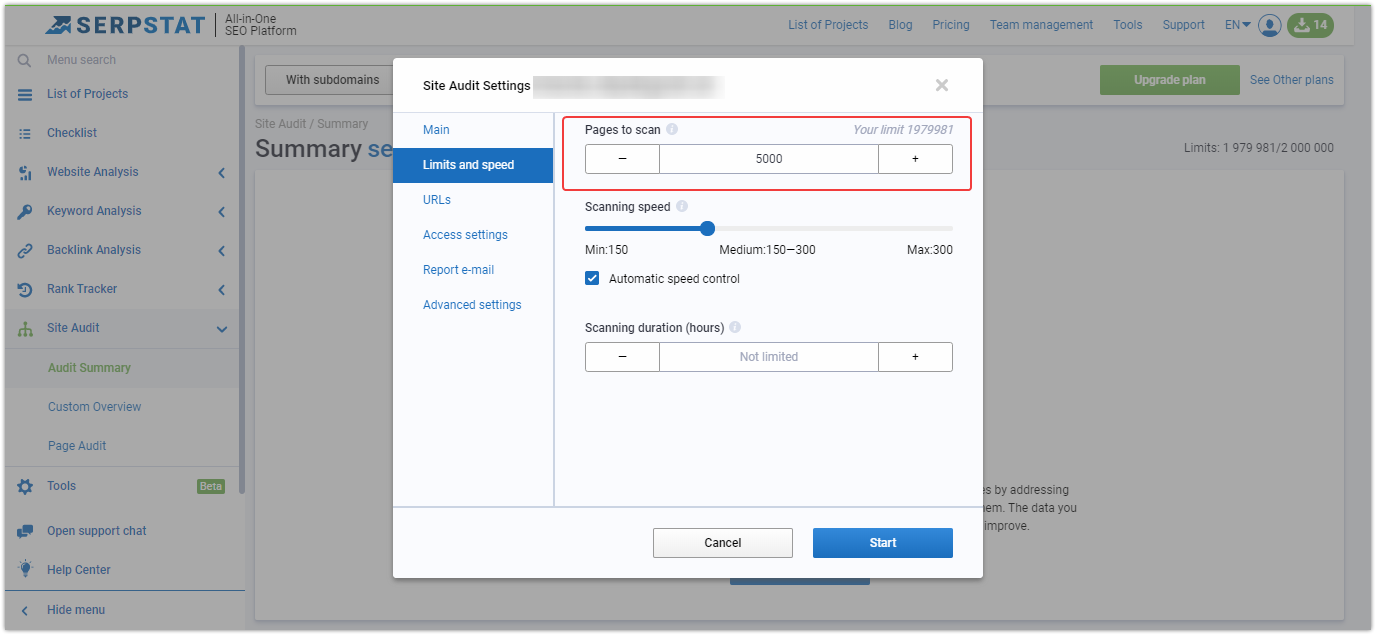Click the Beta badge next to Tools
This screenshot has height=635, width=1376.
(x=211, y=486)
